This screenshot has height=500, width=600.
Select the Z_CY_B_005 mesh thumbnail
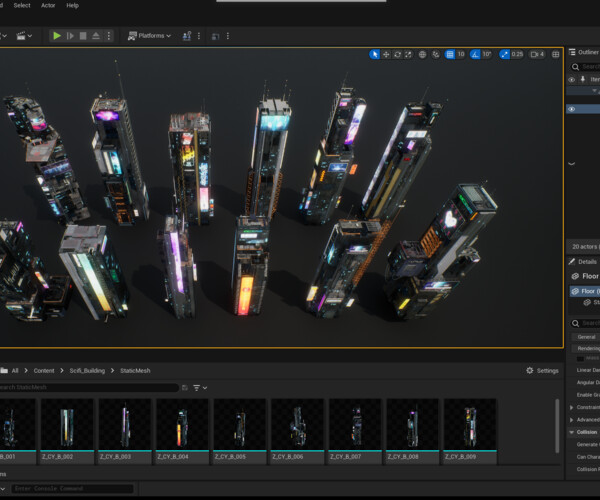click(240, 431)
